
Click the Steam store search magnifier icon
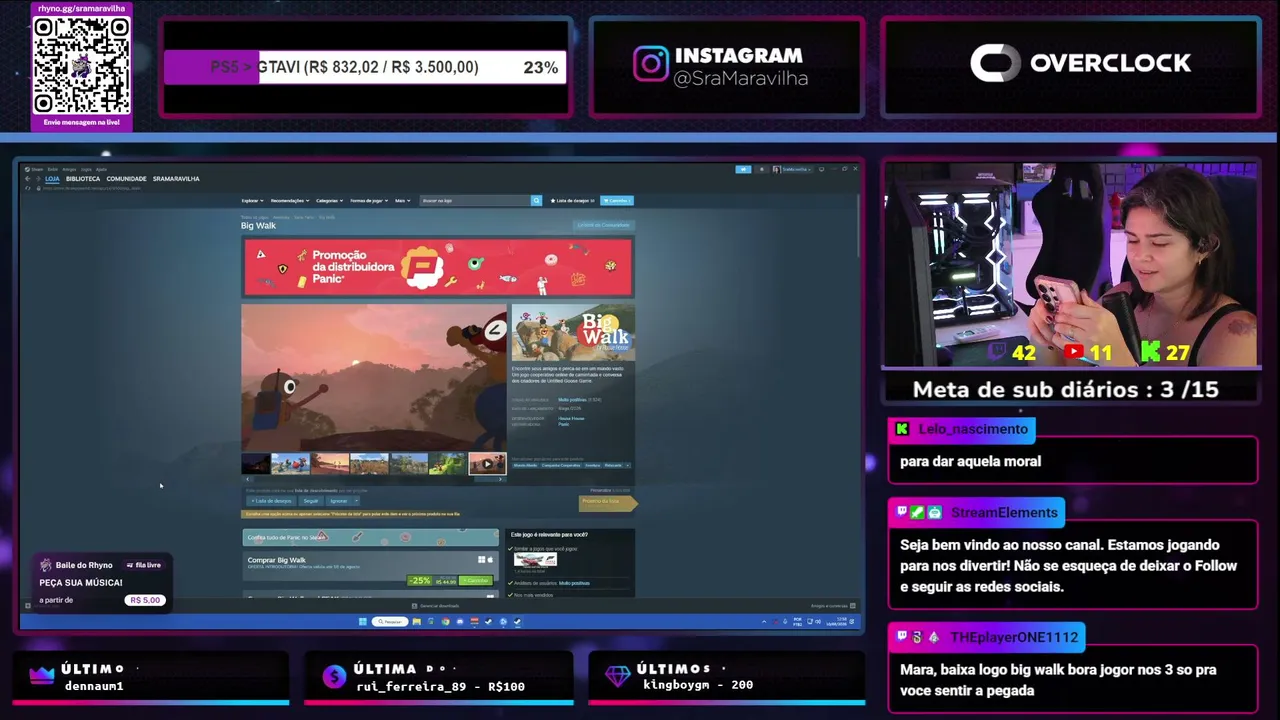(x=536, y=200)
